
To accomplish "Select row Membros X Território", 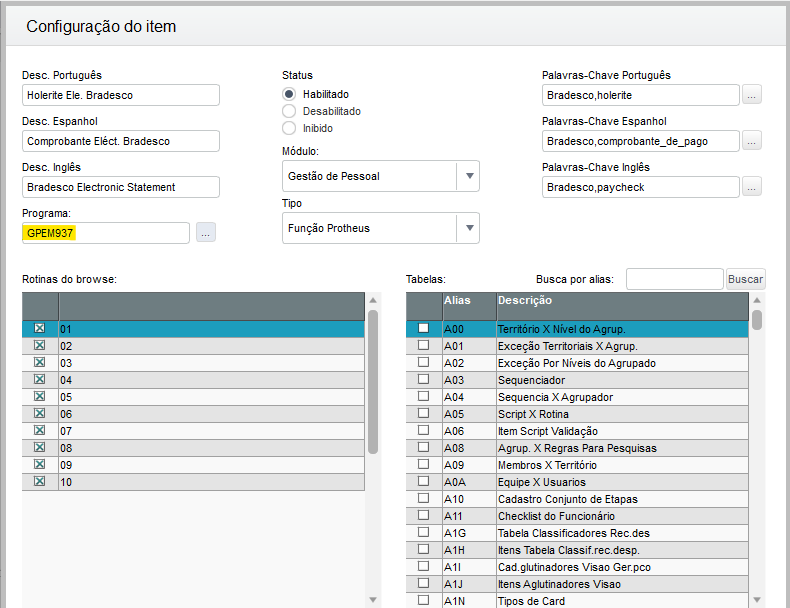I will pos(577,465).
